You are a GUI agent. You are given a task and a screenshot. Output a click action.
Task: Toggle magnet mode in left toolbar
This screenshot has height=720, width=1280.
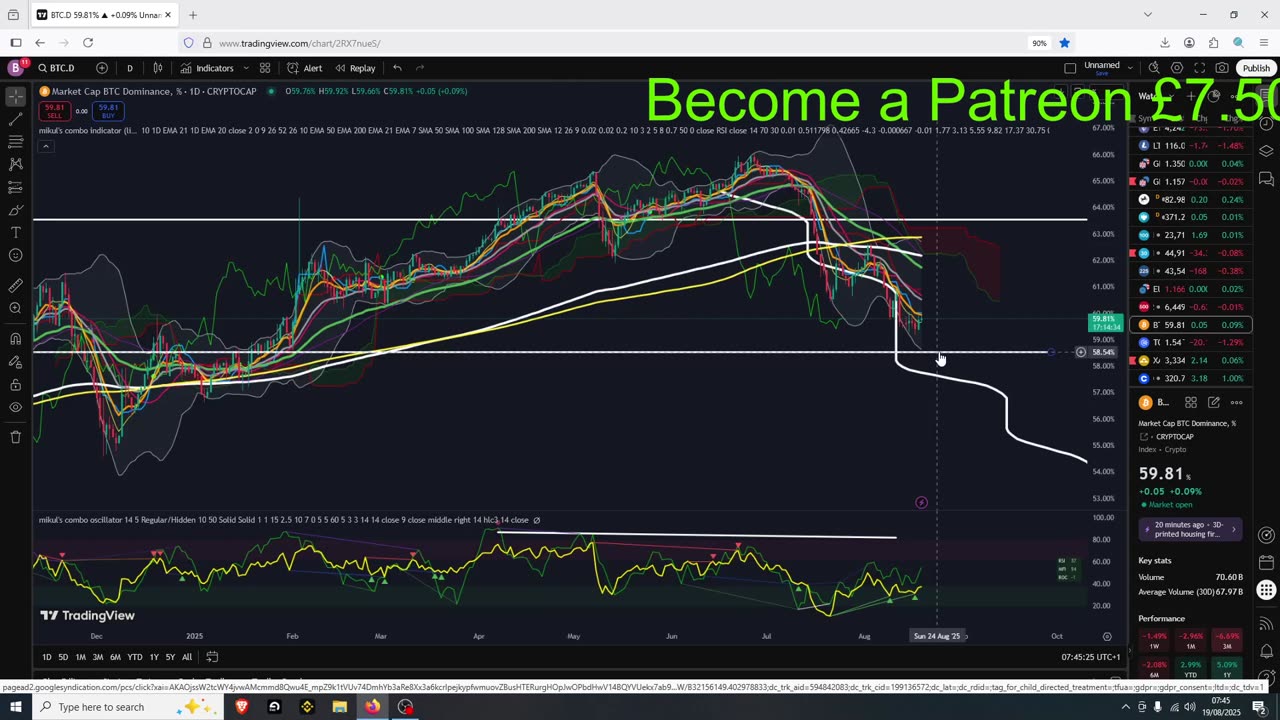(x=16, y=339)
